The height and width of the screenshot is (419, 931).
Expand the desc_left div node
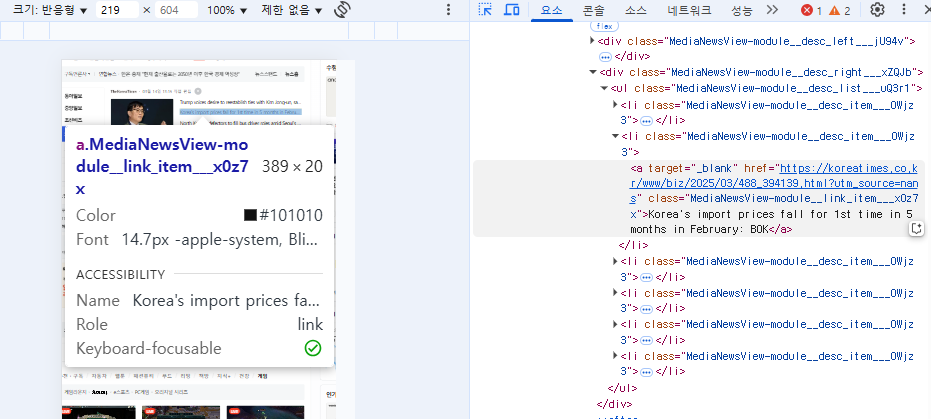[x=592, y=41]
